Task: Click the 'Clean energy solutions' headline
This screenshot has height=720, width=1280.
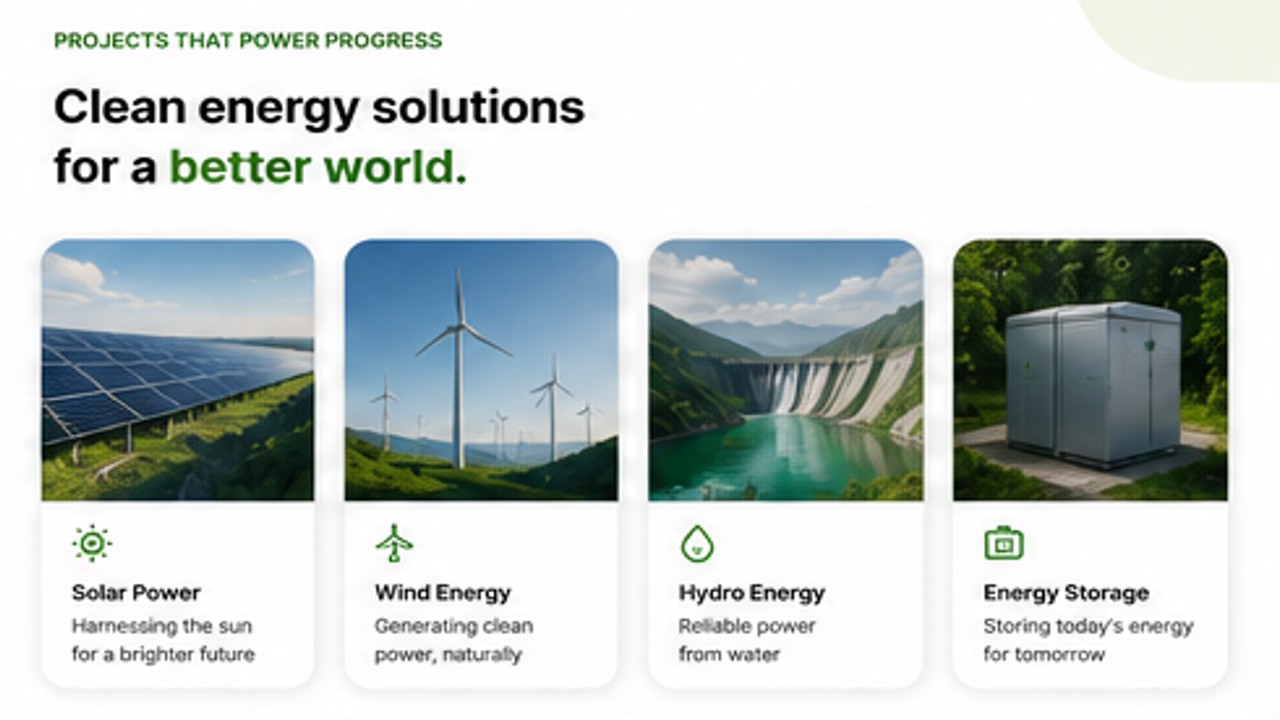Action: 319,107
